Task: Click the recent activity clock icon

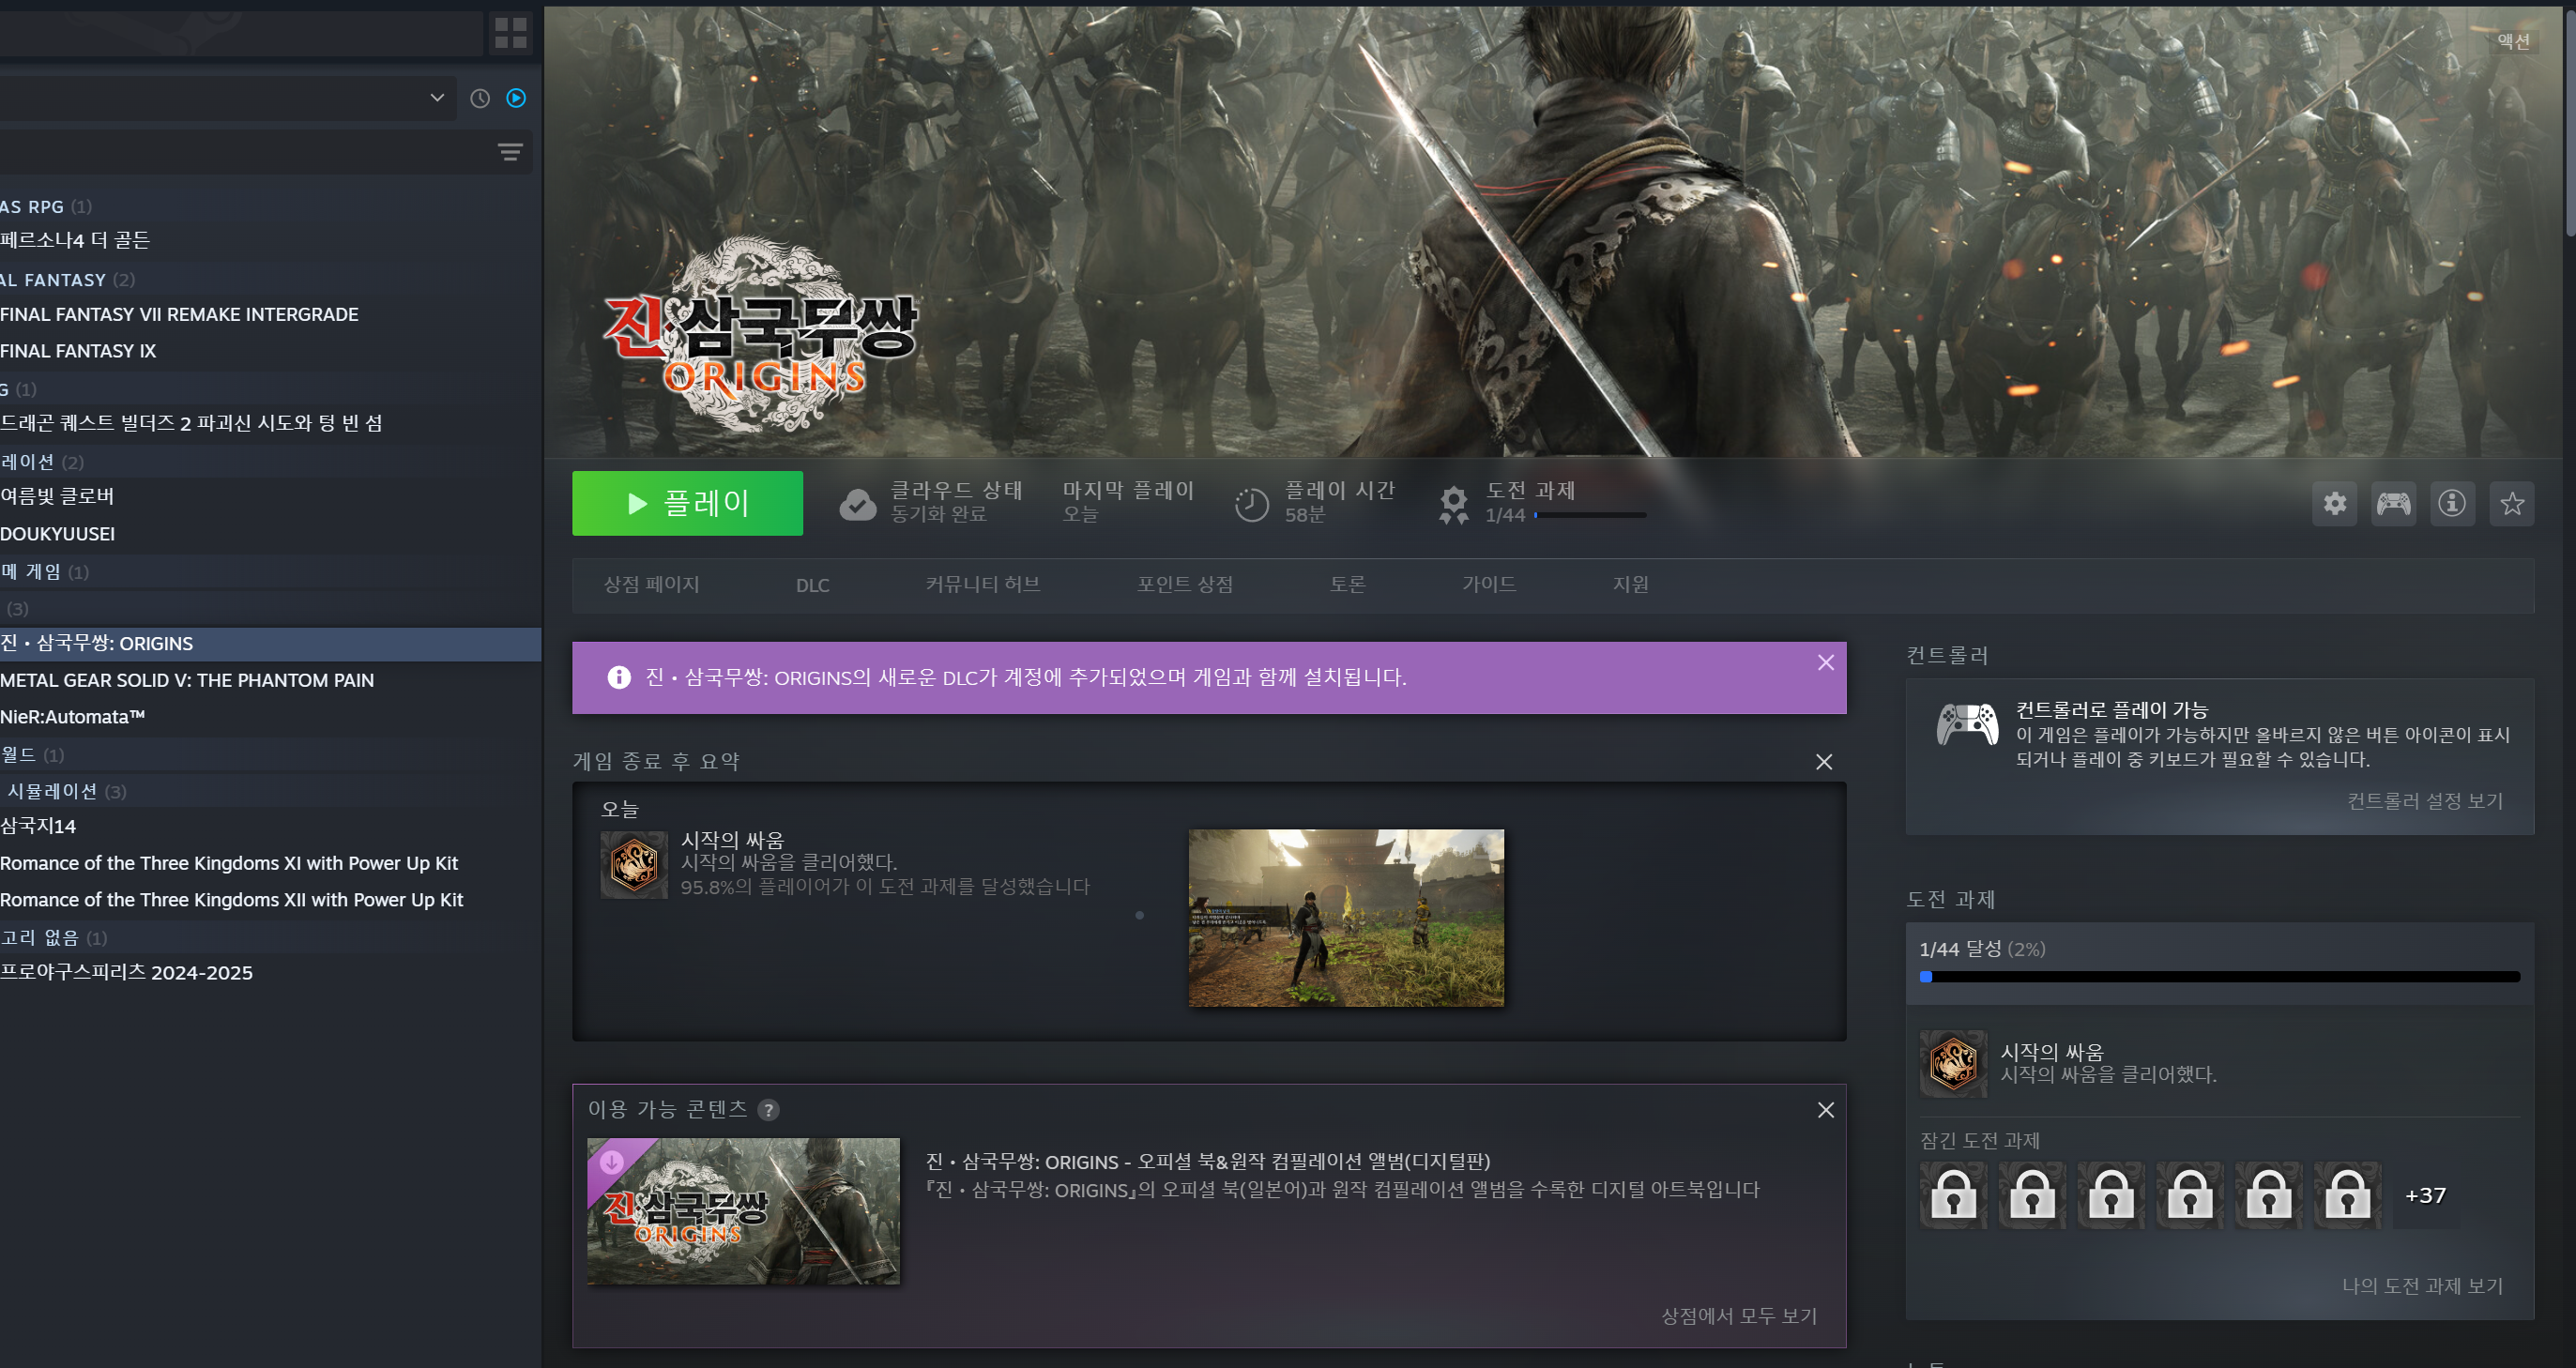Action: tap(480, 98)
